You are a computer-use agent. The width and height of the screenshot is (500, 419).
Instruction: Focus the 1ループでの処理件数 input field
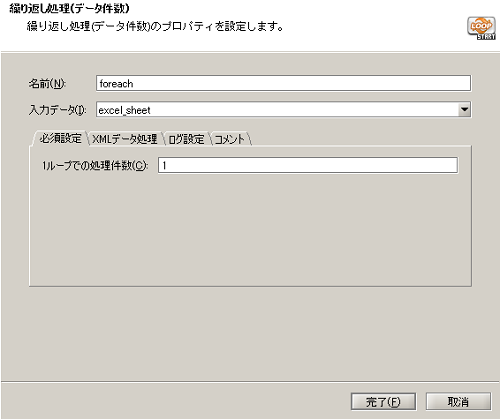pyautogui.click(x=308, y=165)
